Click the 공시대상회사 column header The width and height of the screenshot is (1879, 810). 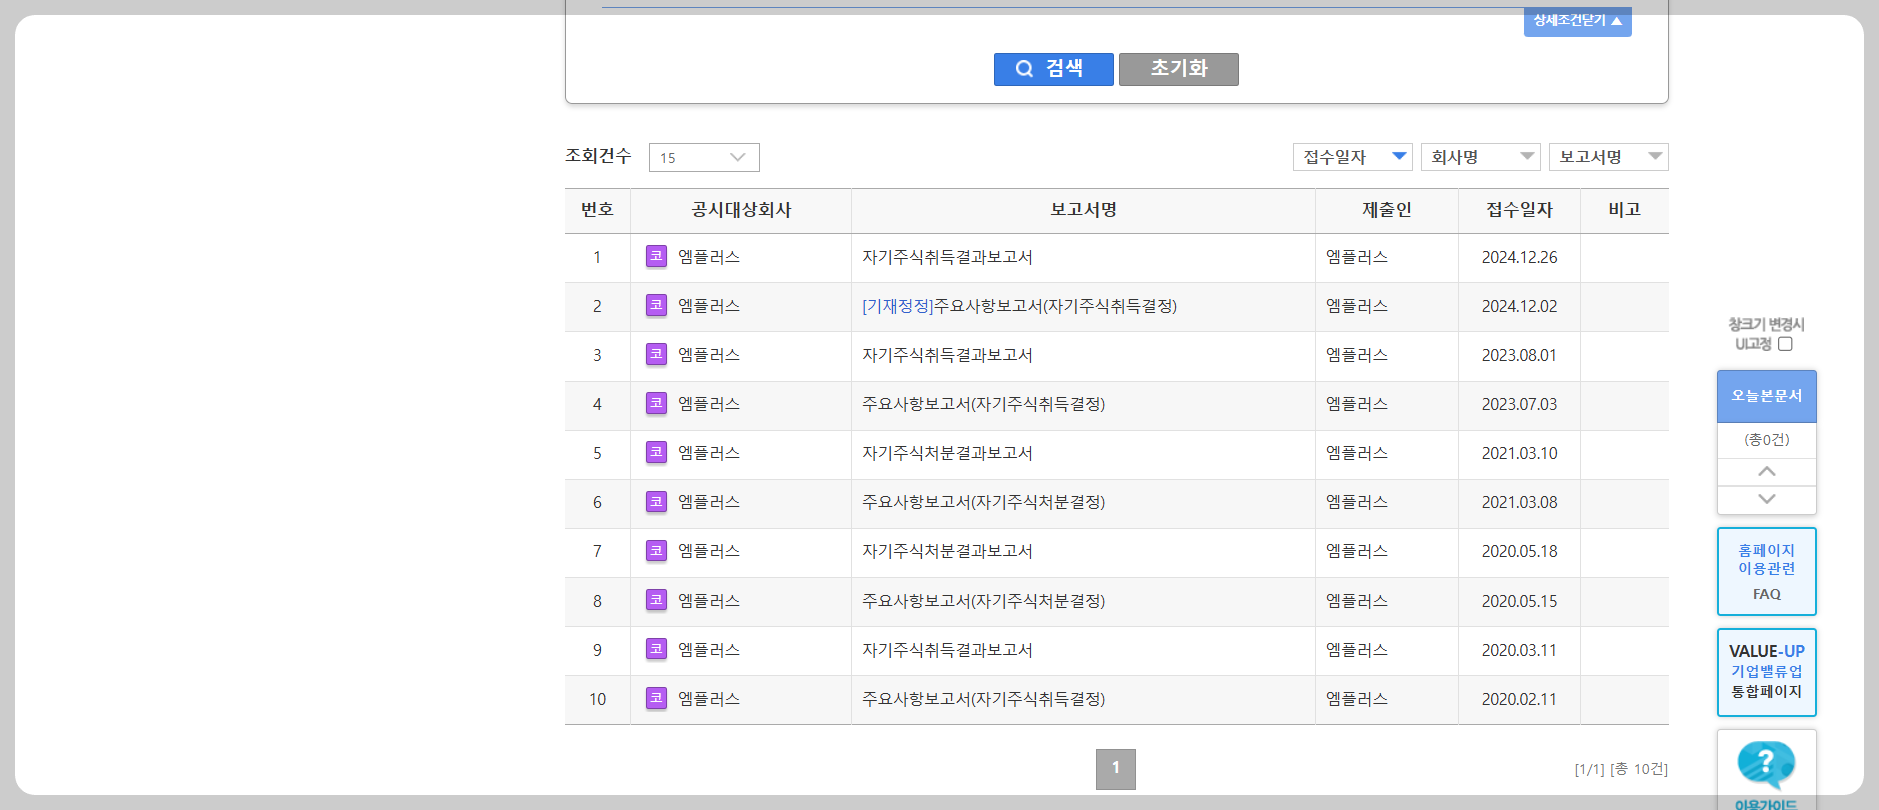tap(741, 210)
